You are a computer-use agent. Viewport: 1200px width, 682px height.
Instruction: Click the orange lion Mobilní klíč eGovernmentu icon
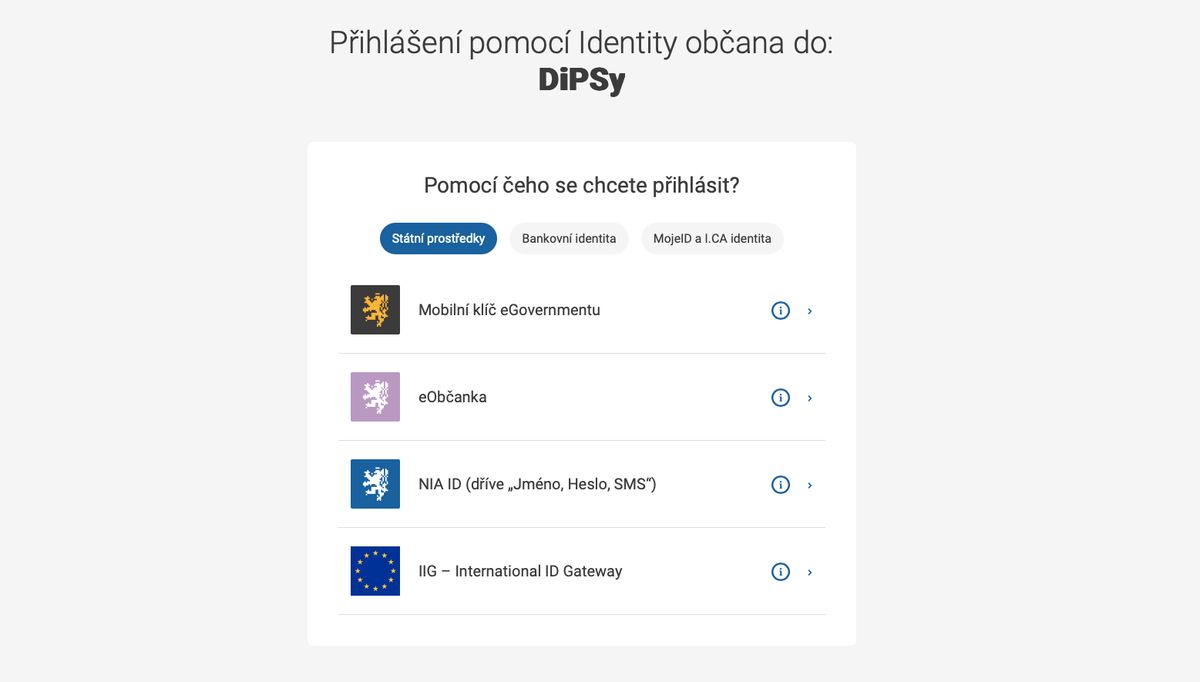point(375,310)
